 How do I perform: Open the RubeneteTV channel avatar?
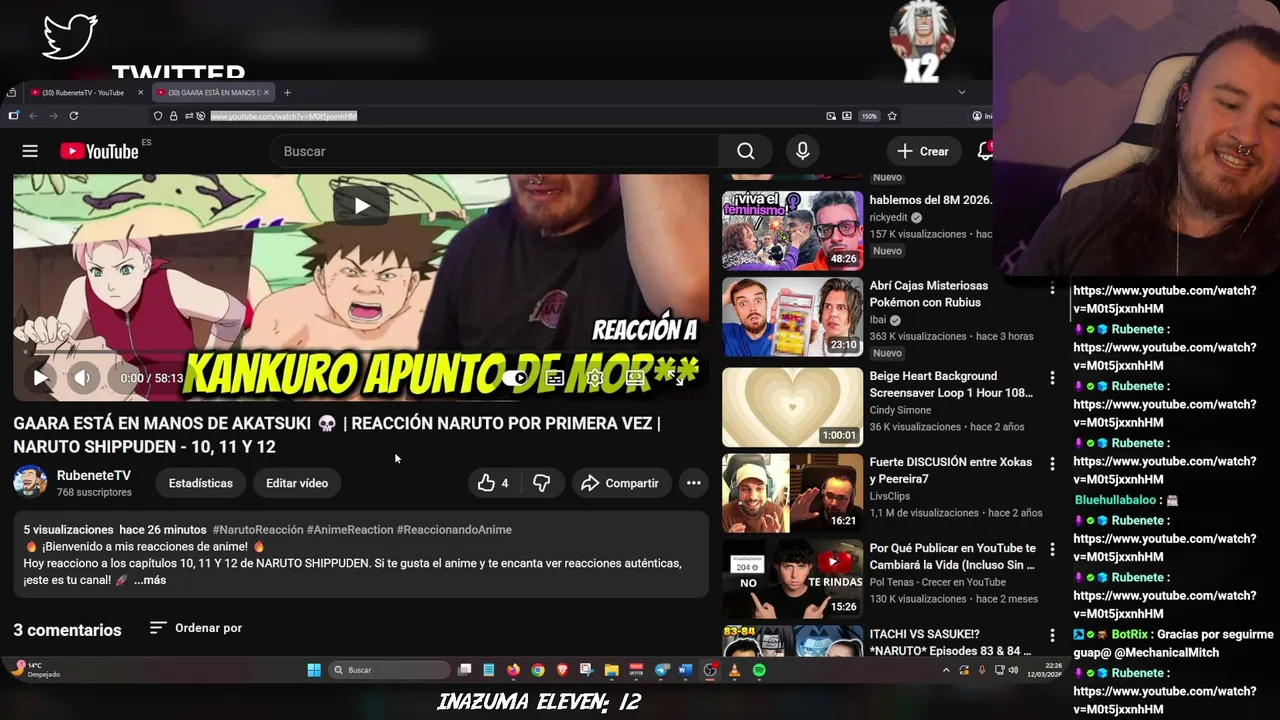pyautogui.click(x=30, y=482)
